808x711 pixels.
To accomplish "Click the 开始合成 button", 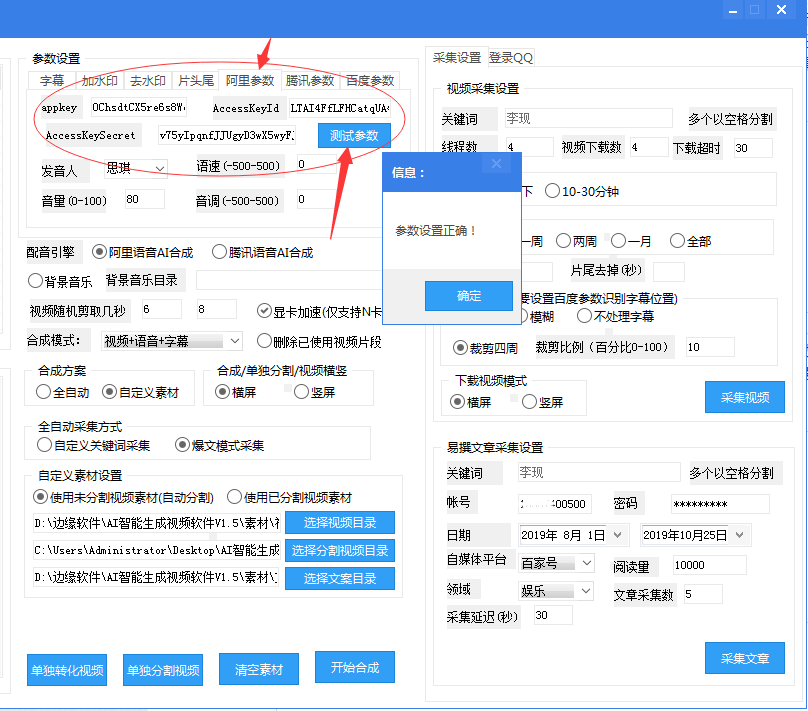I will click(x=355, y=667).
